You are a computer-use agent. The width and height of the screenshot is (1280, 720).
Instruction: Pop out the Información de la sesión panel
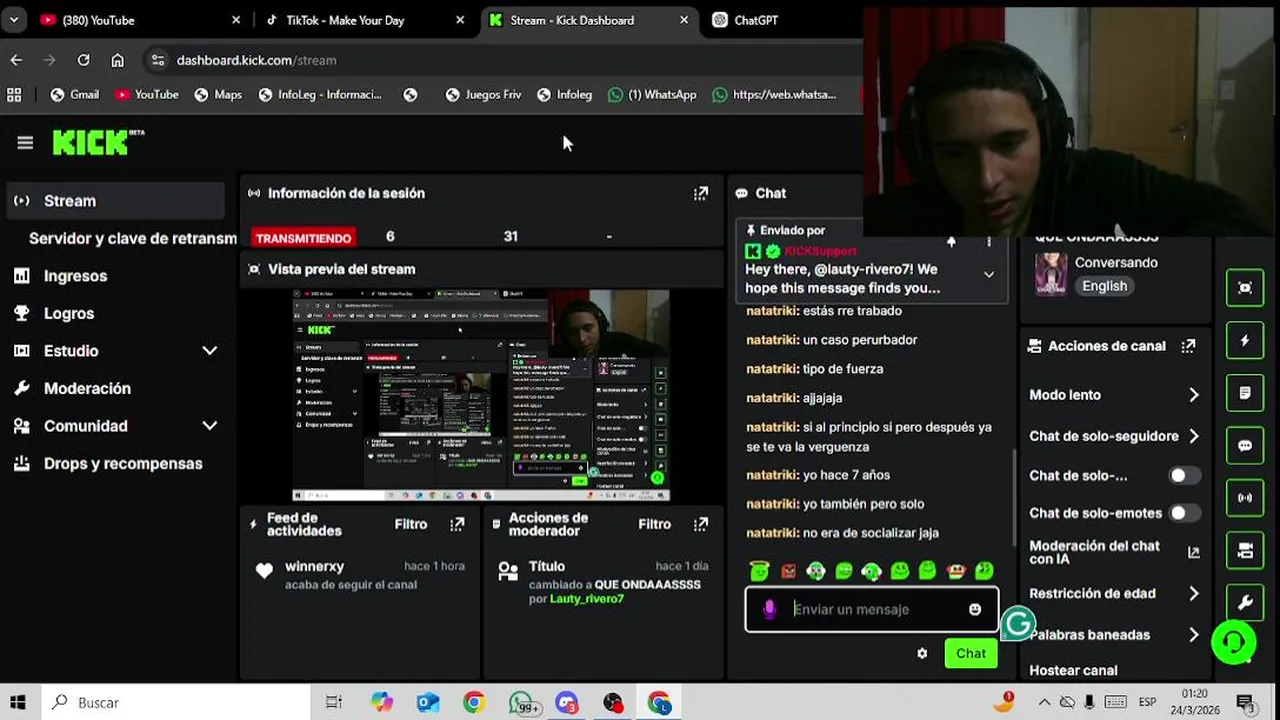701,193
